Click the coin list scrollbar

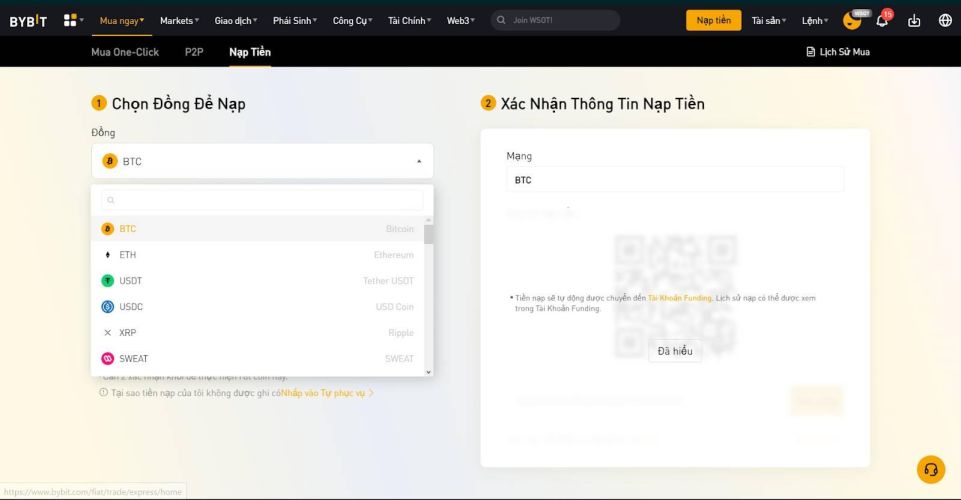[429, 235]
